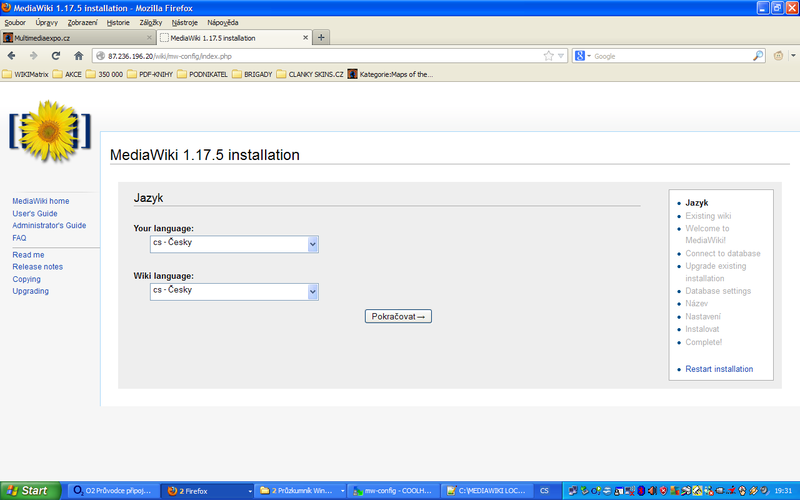The width and height of the screenshot is (800, 500).
Task: Follow the MediaWiki home link
Action: tap(41, 201)
